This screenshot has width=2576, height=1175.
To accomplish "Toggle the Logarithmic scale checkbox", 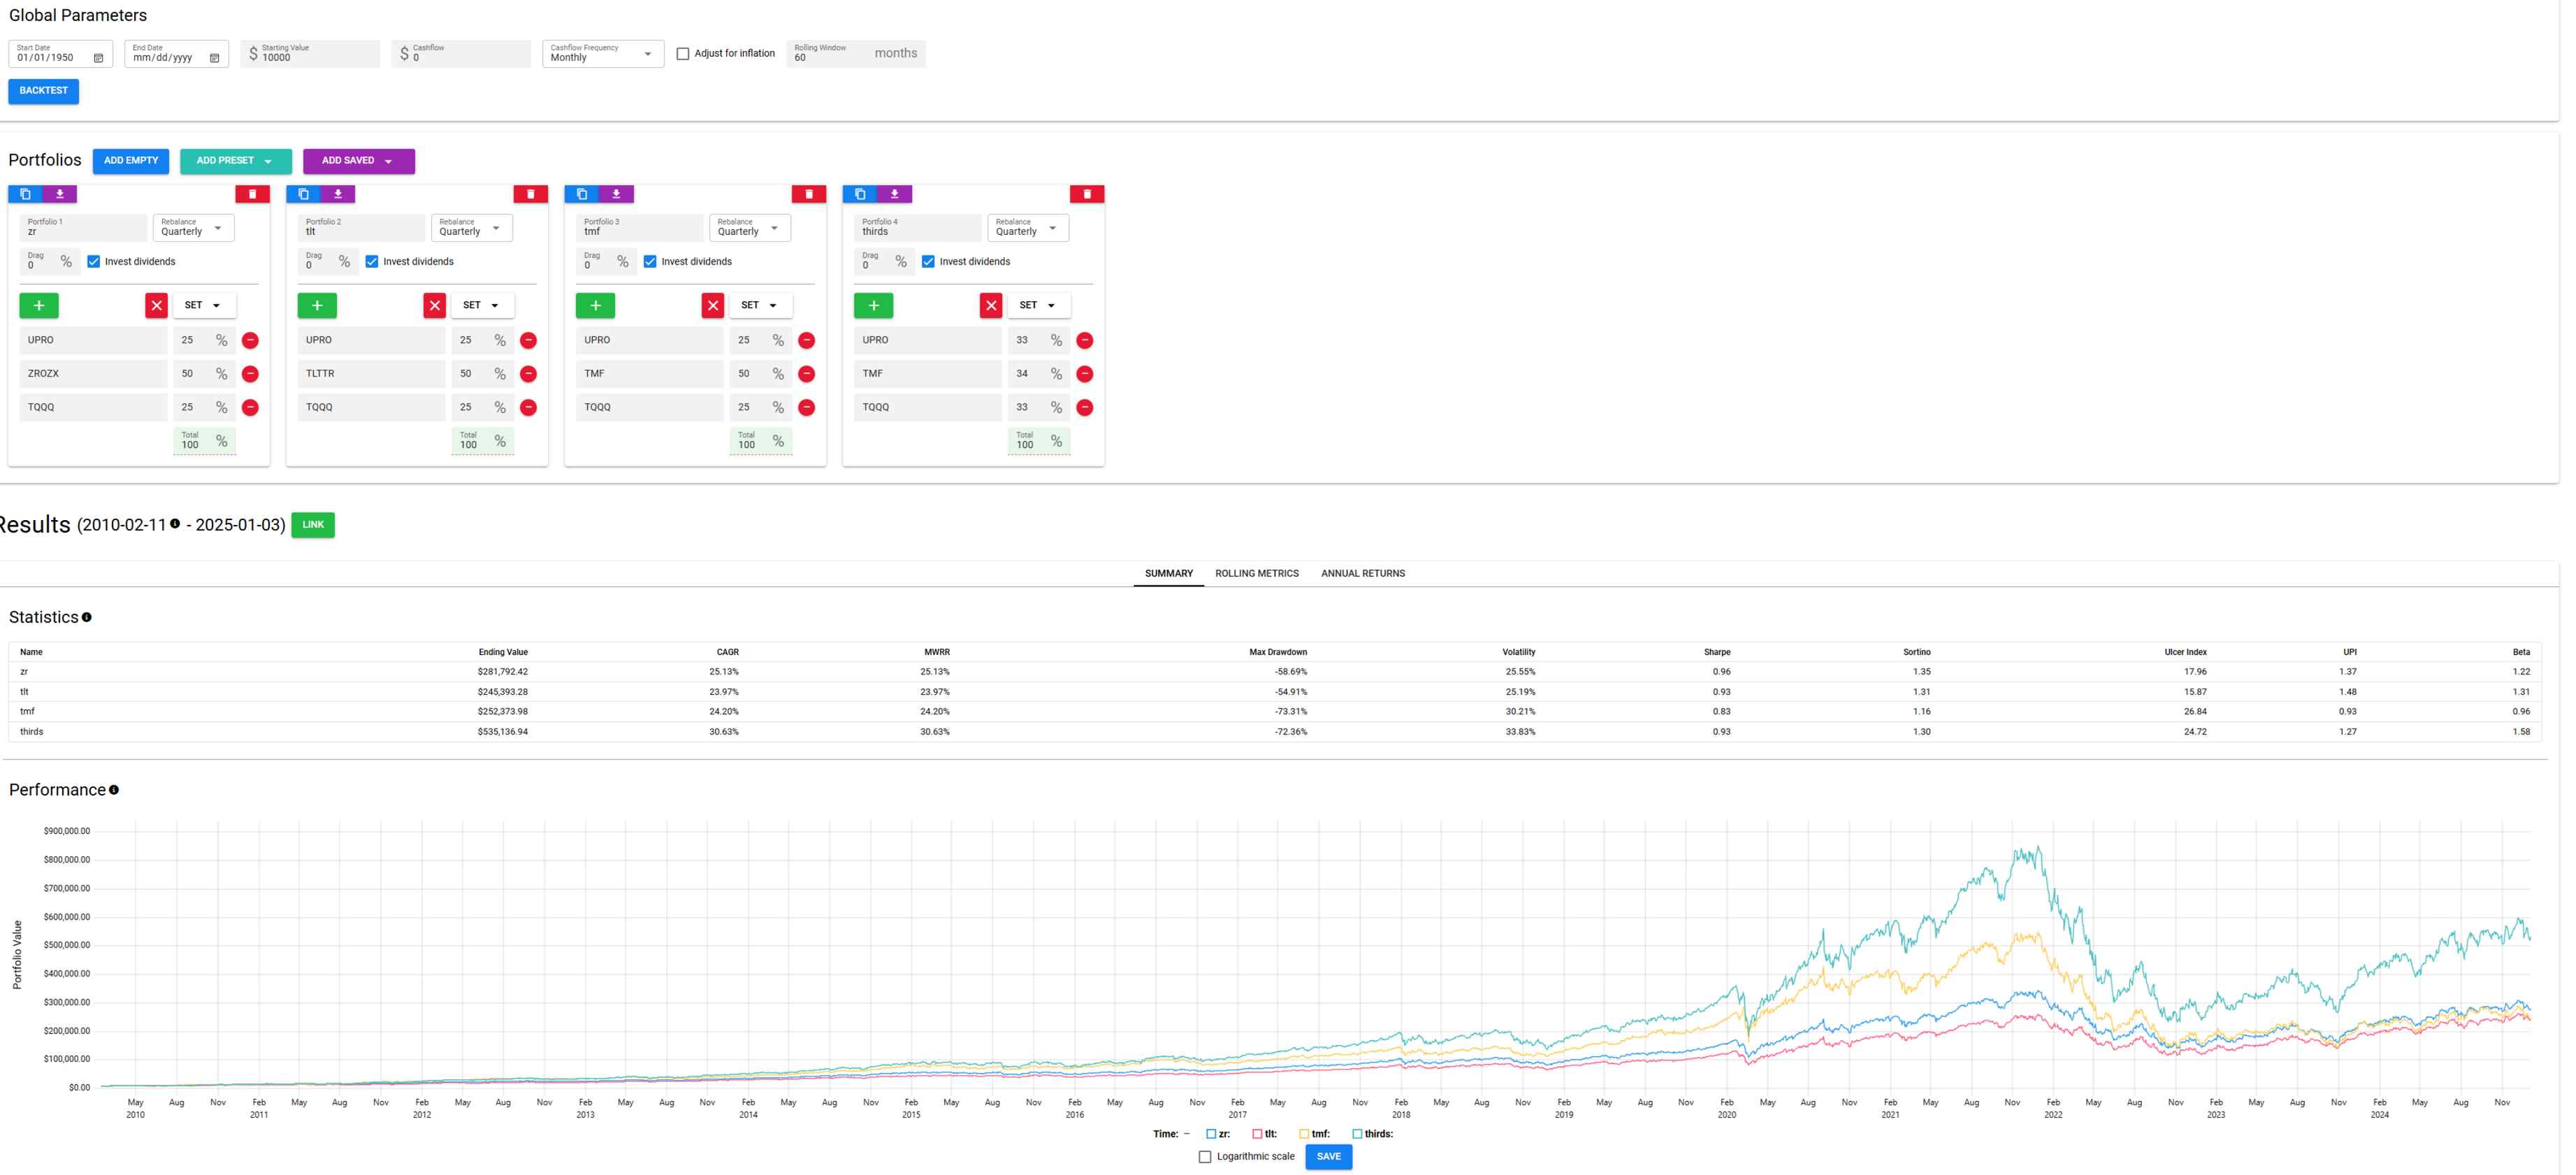I will pos(1205,1157).
